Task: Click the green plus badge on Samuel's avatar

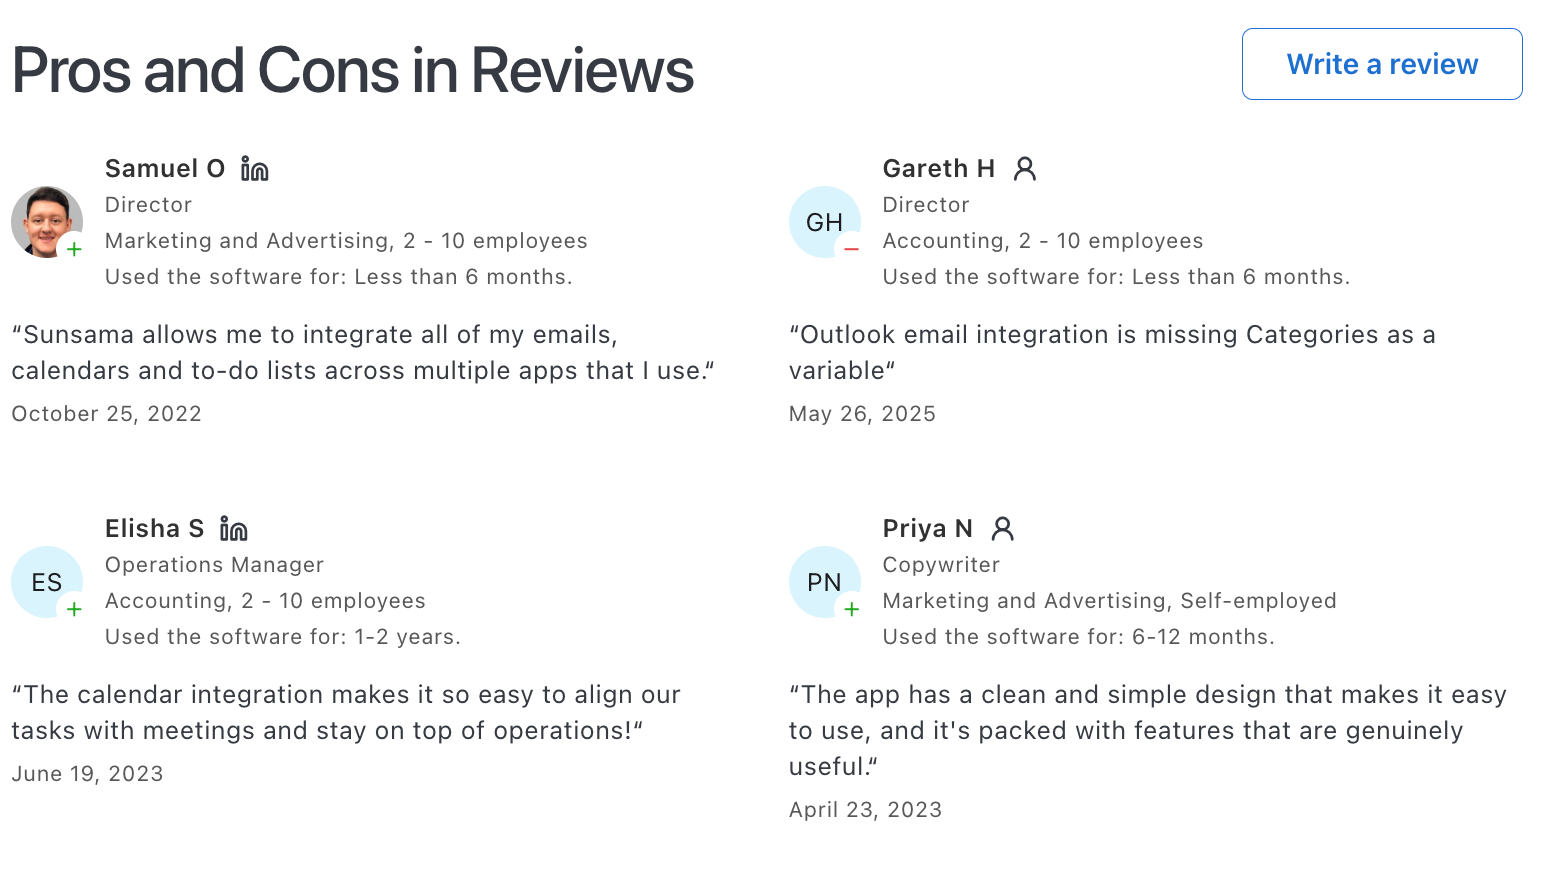Action: coord(74,249)
